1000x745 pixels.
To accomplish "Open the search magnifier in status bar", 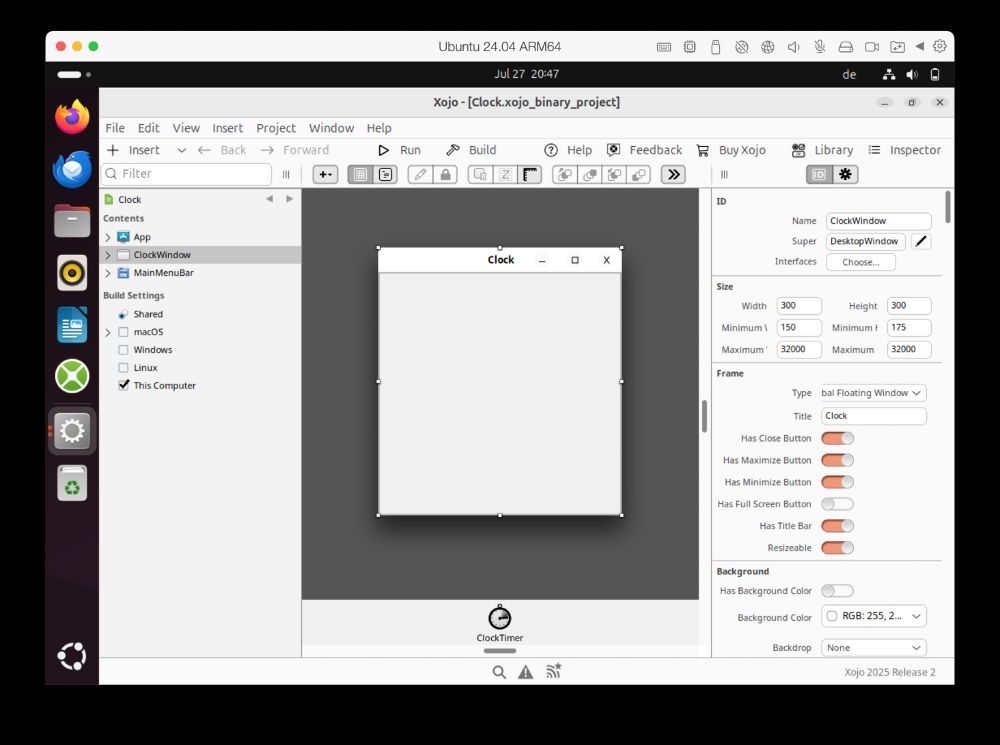I will [499, 672].
